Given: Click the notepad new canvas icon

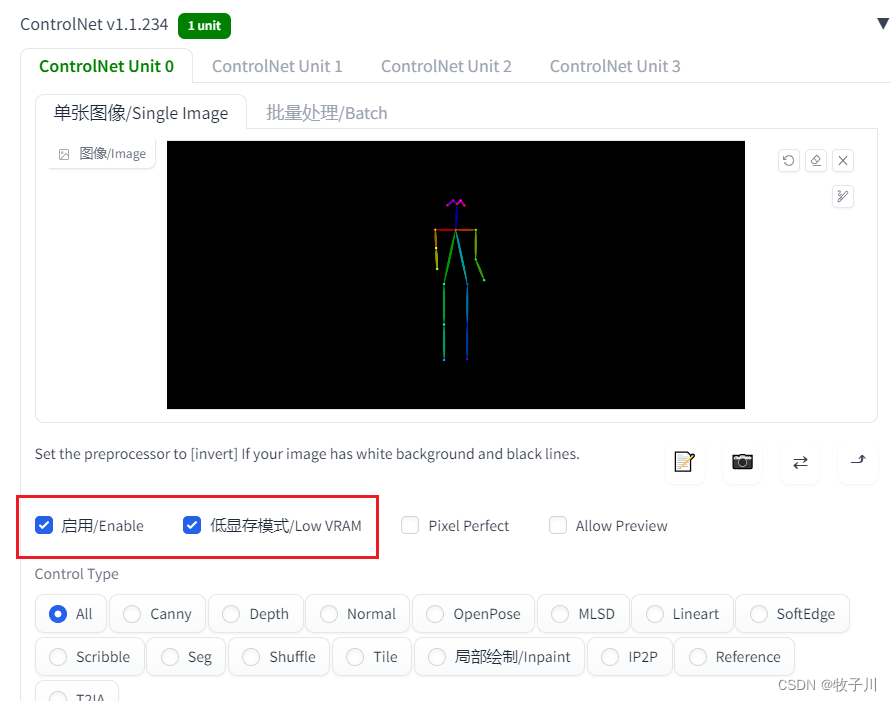Looking at the screenshot, I should [x=685, y=462].
